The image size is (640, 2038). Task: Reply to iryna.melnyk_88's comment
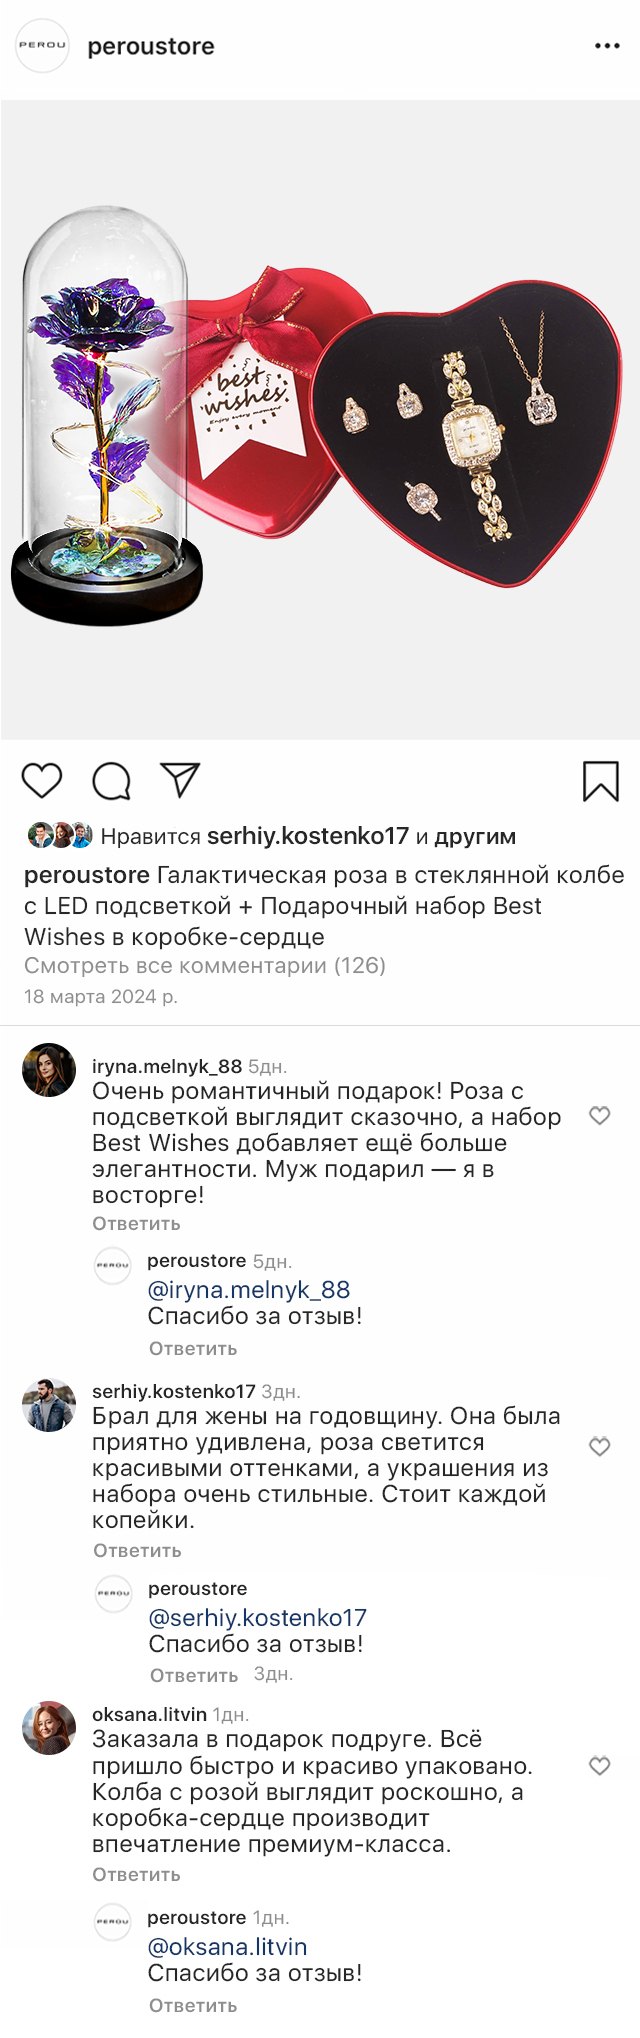(x=136, y=1224)
